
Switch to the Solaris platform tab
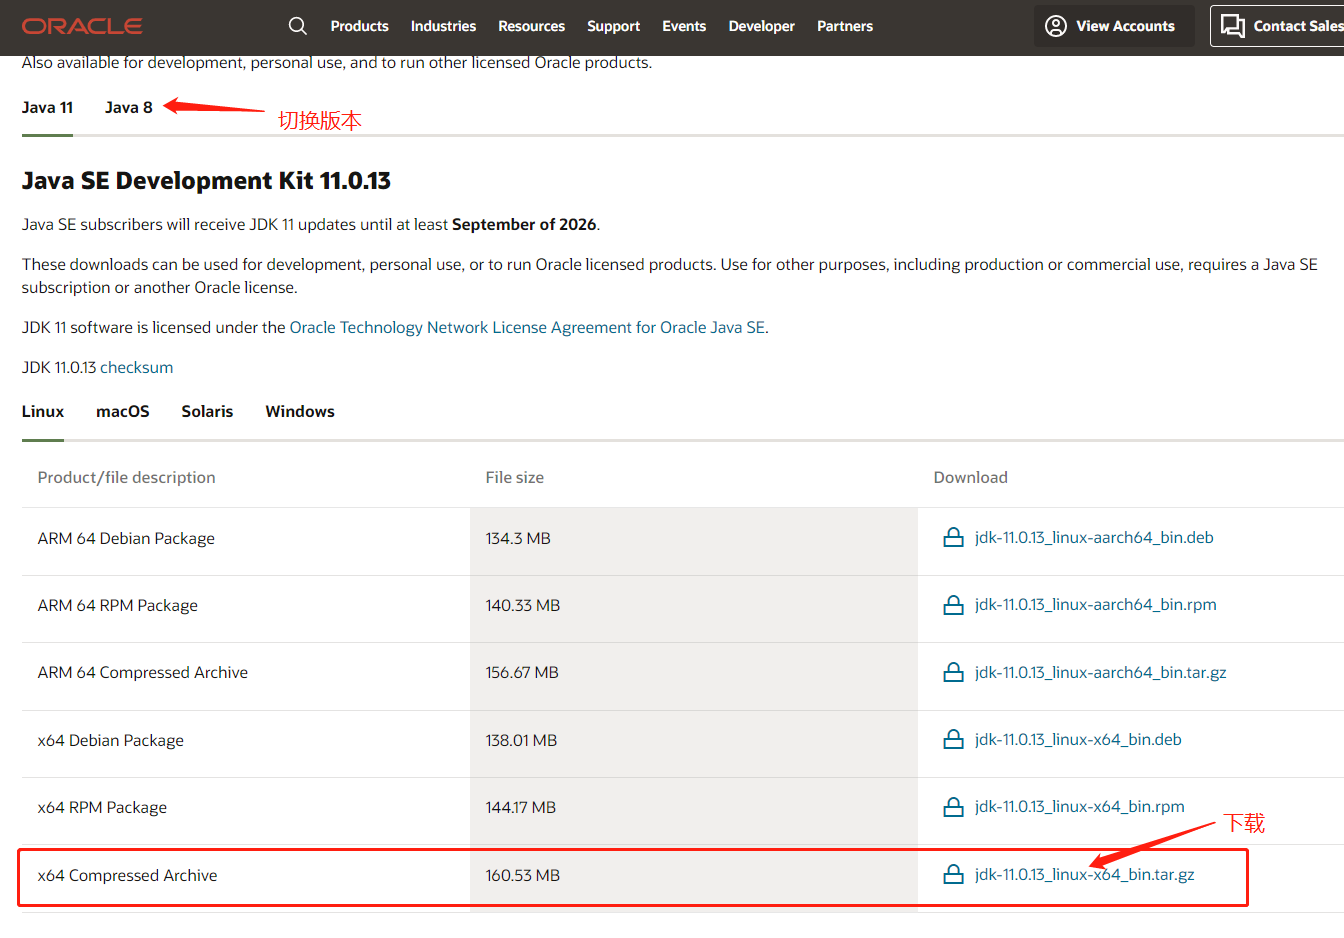[x=207, y=411]
